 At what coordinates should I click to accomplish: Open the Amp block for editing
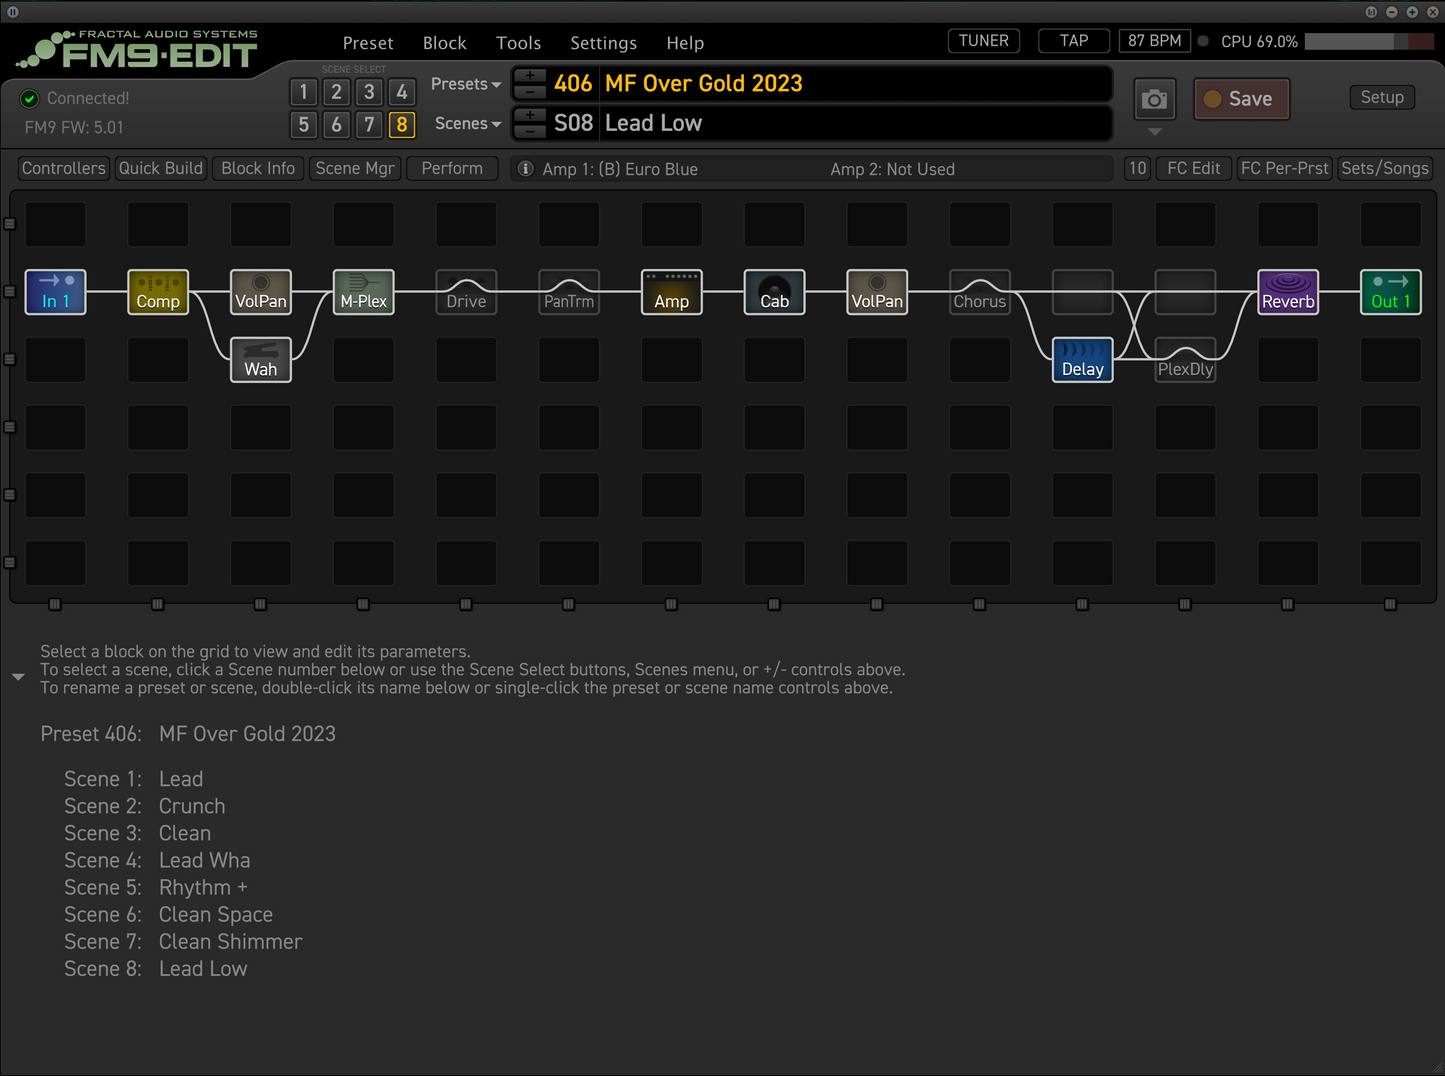[x=671, y=292]
